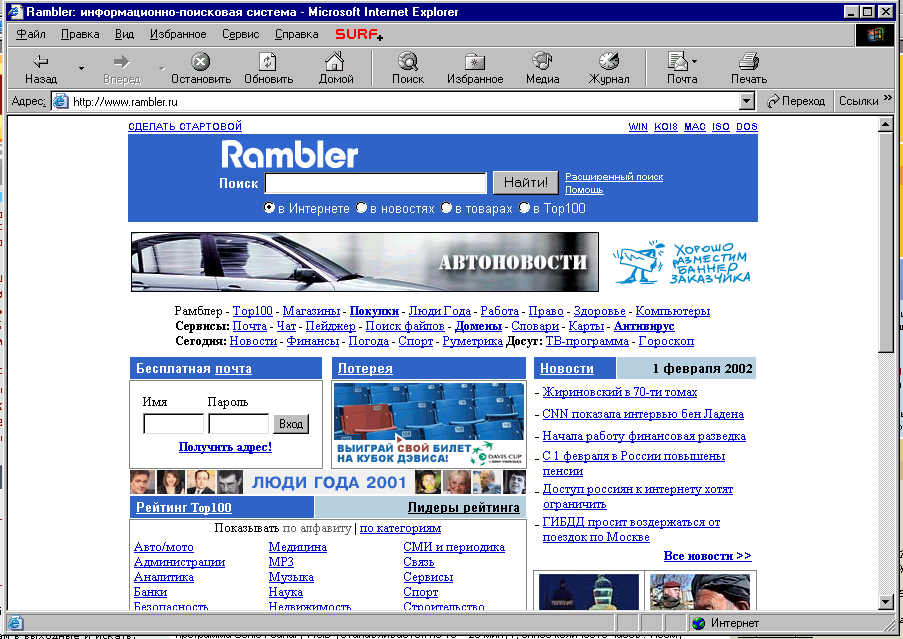Open the Сервис menu
903x639 pixels.
coord(241,35)
